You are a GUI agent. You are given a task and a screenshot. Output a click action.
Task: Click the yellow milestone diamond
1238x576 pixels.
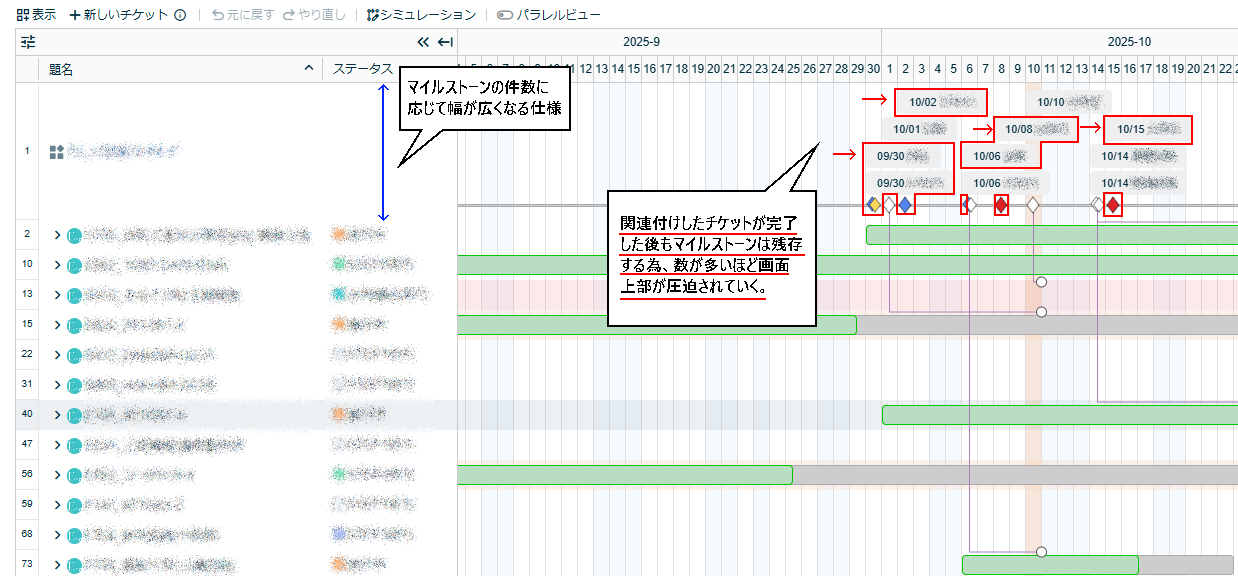click(874, 205)
